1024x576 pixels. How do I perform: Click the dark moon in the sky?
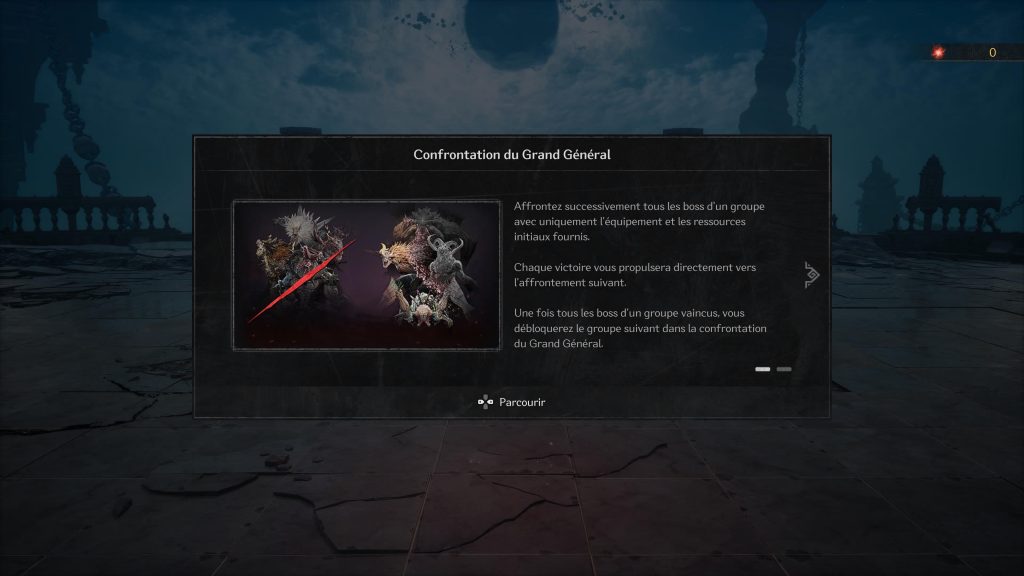click(511, 31)
